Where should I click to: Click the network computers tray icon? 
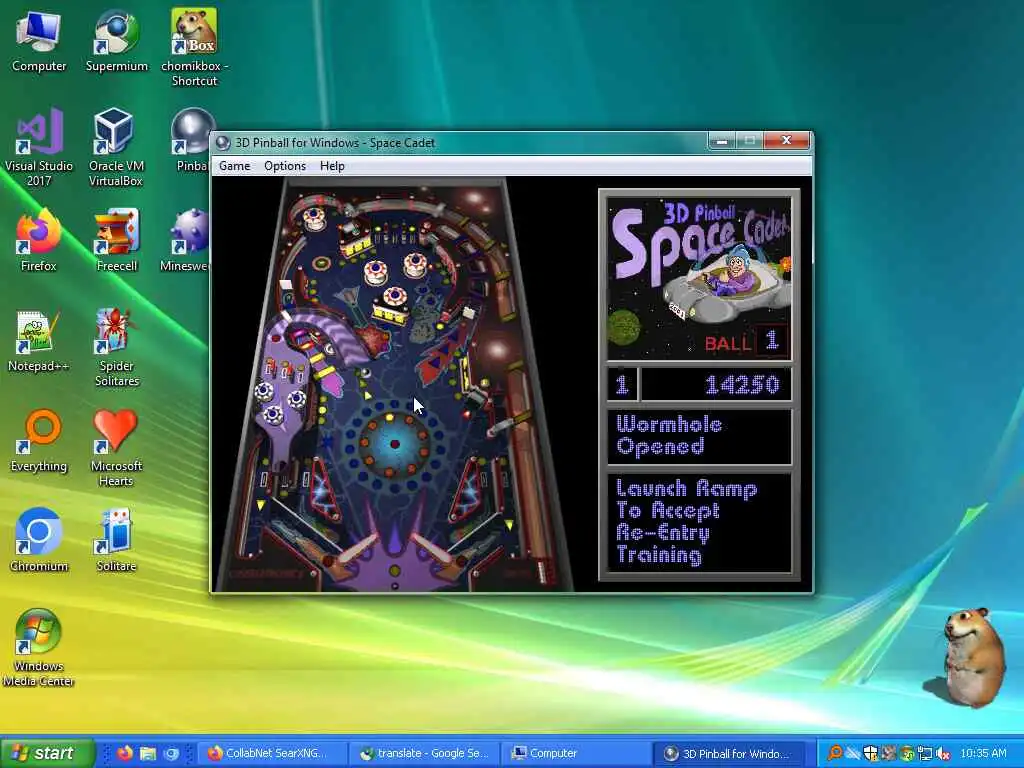coord(925,753)
